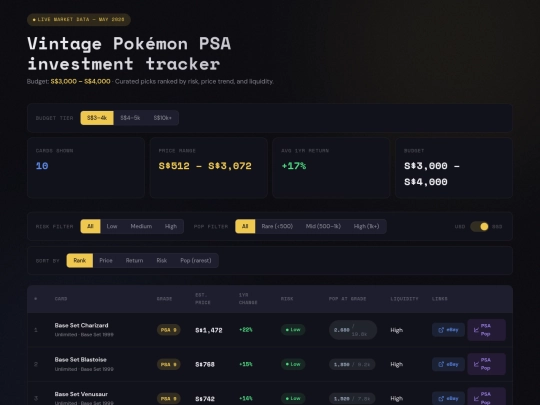Click the Liquidity column header

tap(404, 299)
